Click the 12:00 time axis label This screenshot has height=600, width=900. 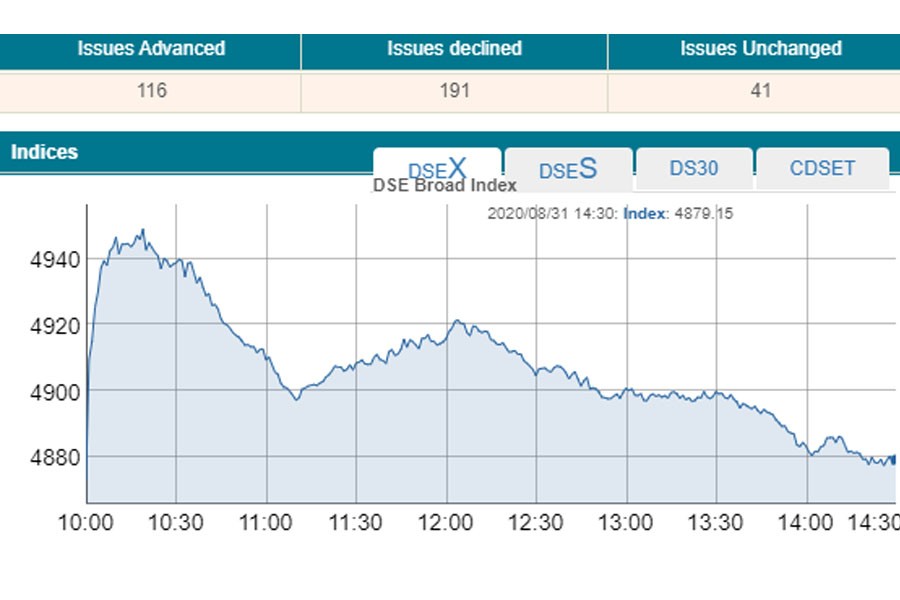(446, 522)
